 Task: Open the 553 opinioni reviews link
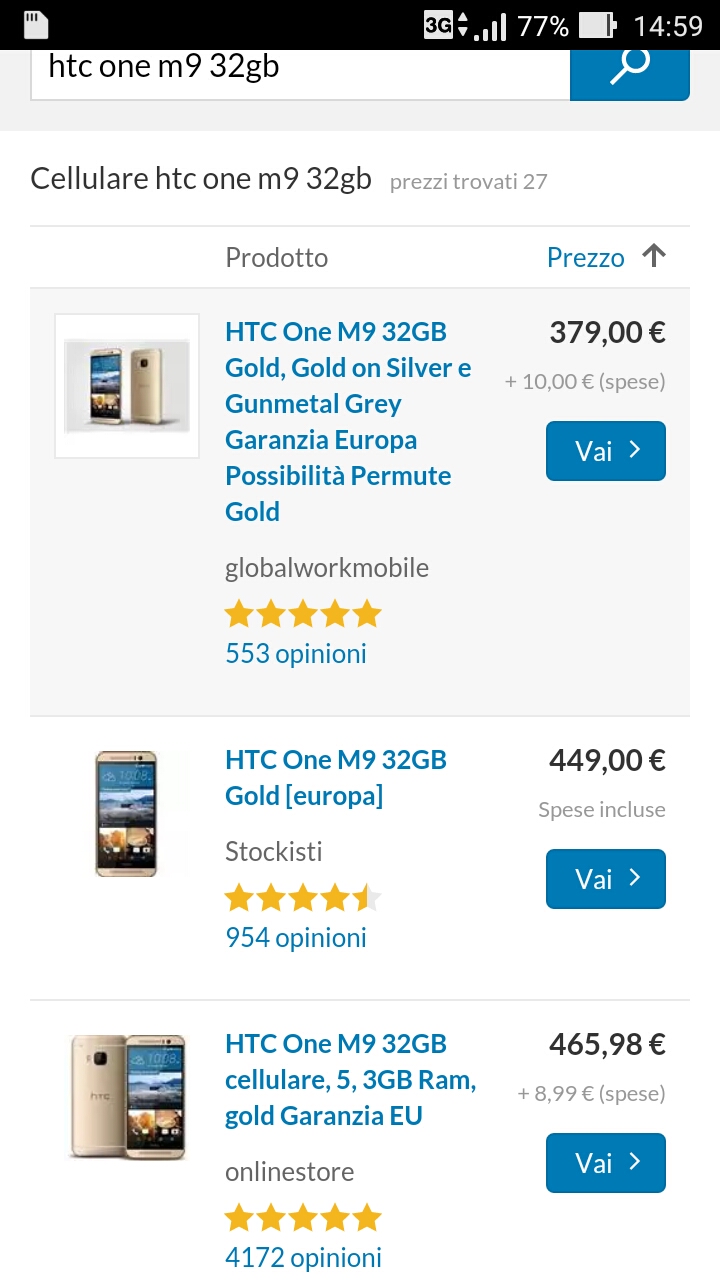(296, 654)
